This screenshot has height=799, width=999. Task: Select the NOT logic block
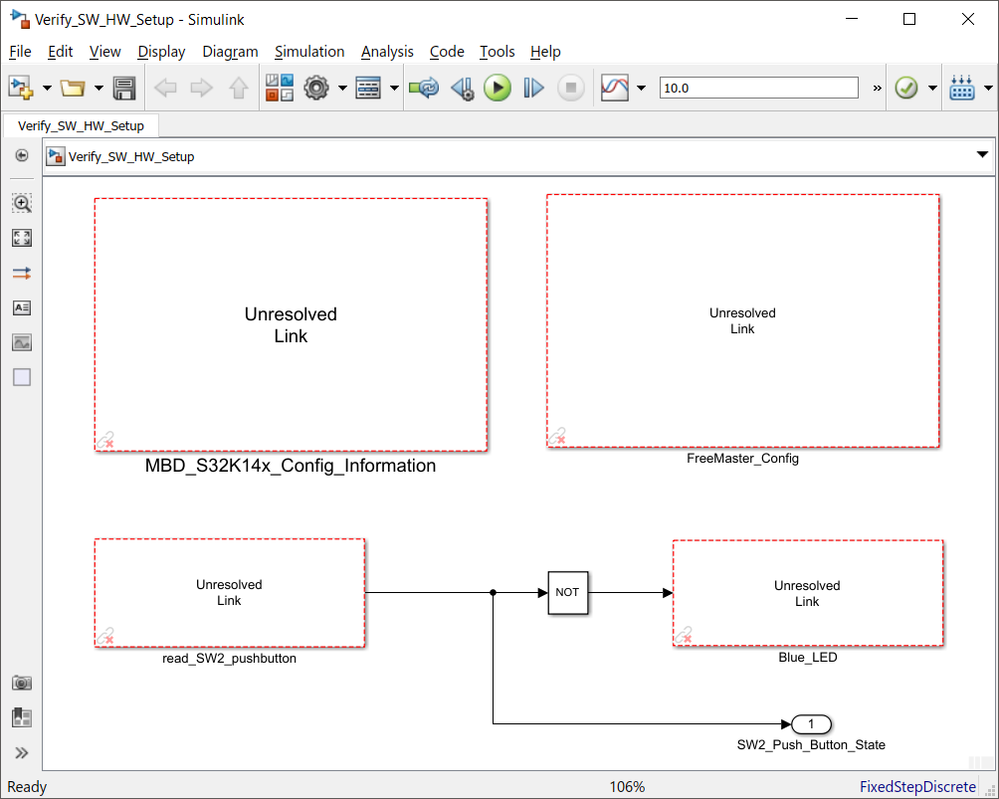pyautogui.click(x=568, y=593)
